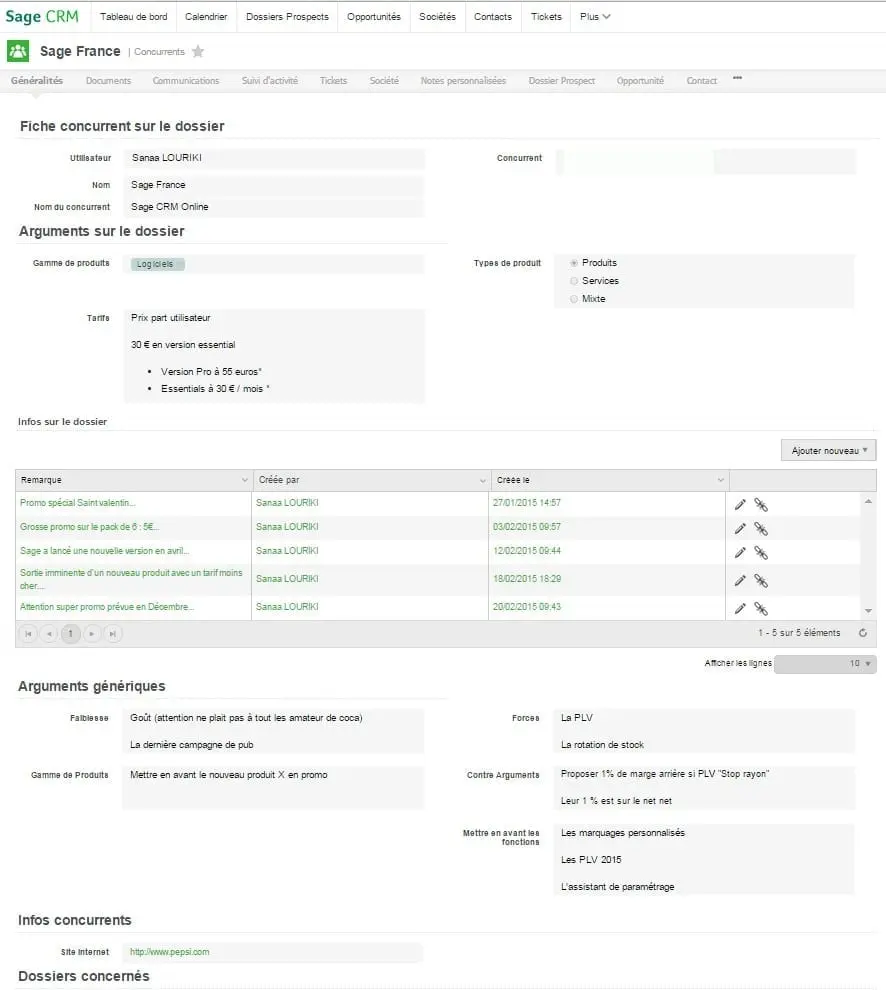Select page 1 in grid pager
The width and height of the screenshot is (886, 990).
point(71,633)
